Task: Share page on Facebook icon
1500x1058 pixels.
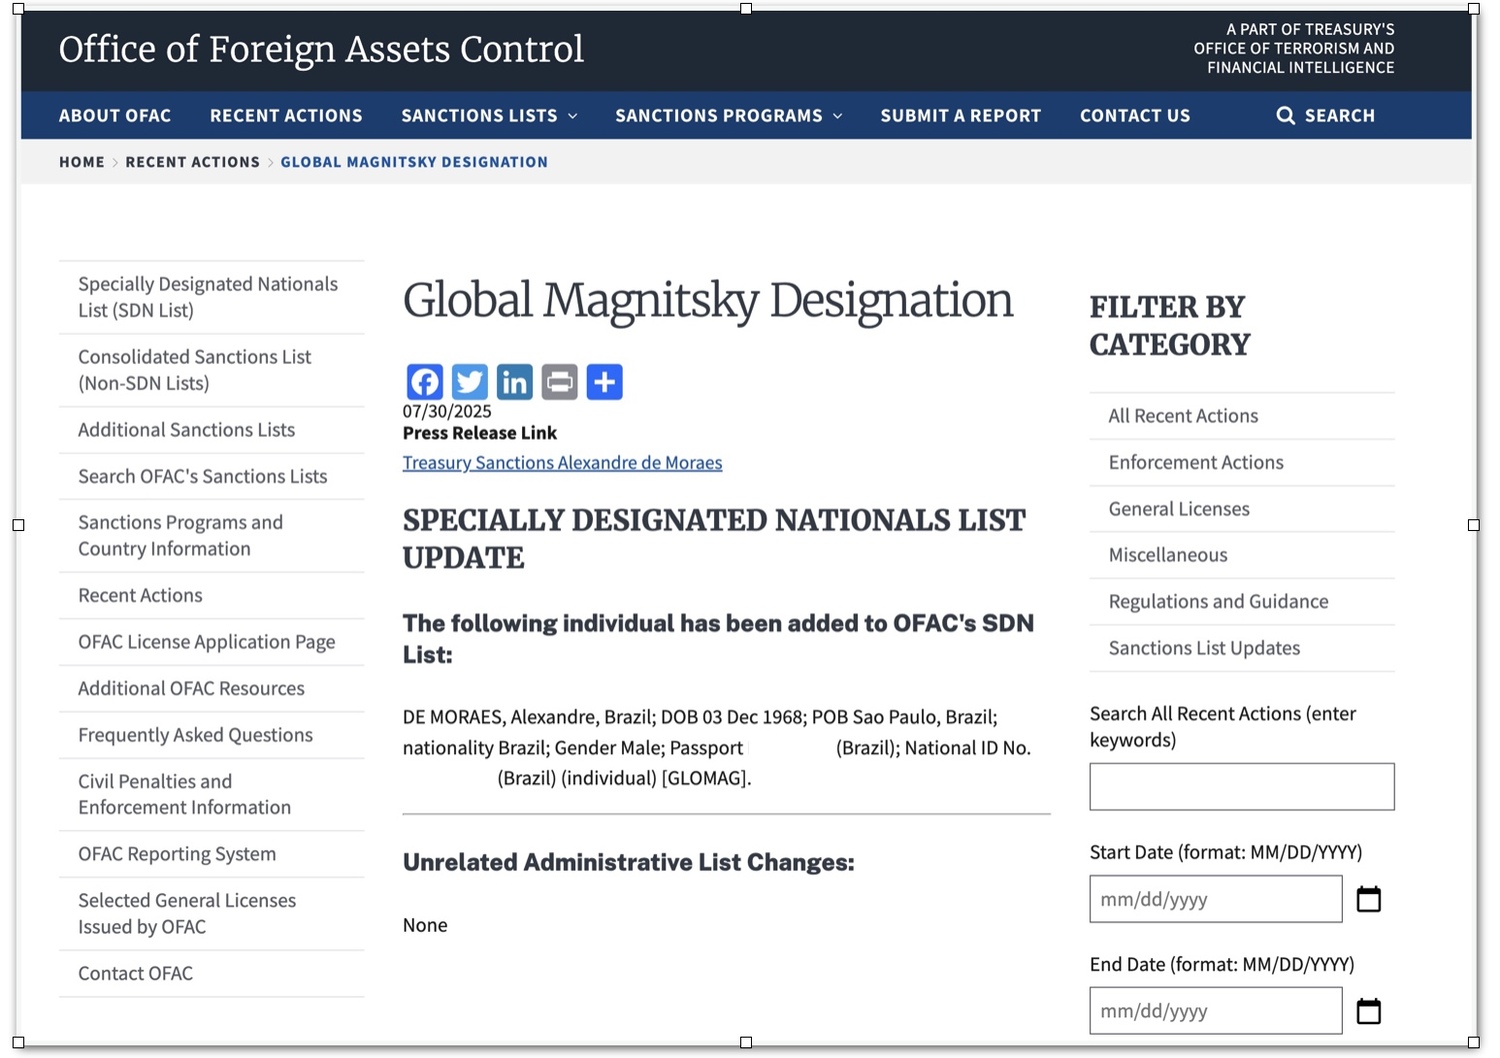Action: pos(424,382)
